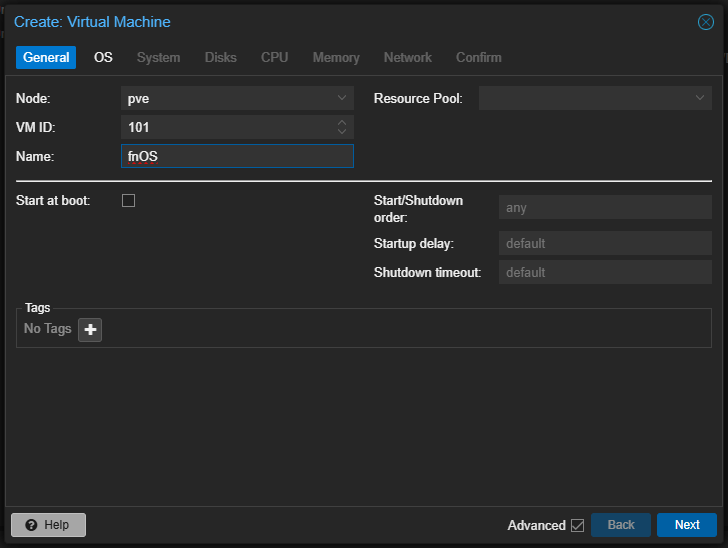
Task: Click the Back button
Action: click(x=621, y=525)
